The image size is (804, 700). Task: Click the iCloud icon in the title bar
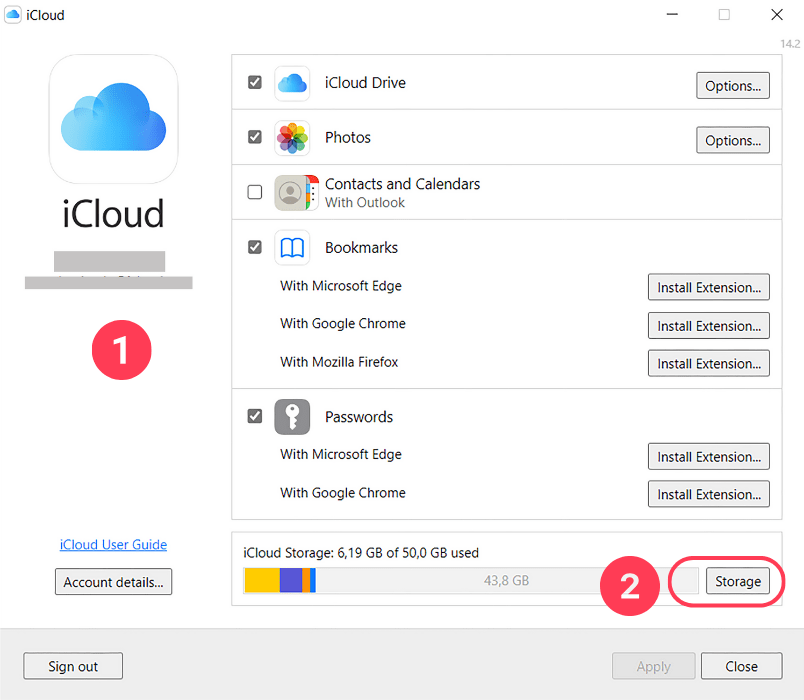point(13,14)
